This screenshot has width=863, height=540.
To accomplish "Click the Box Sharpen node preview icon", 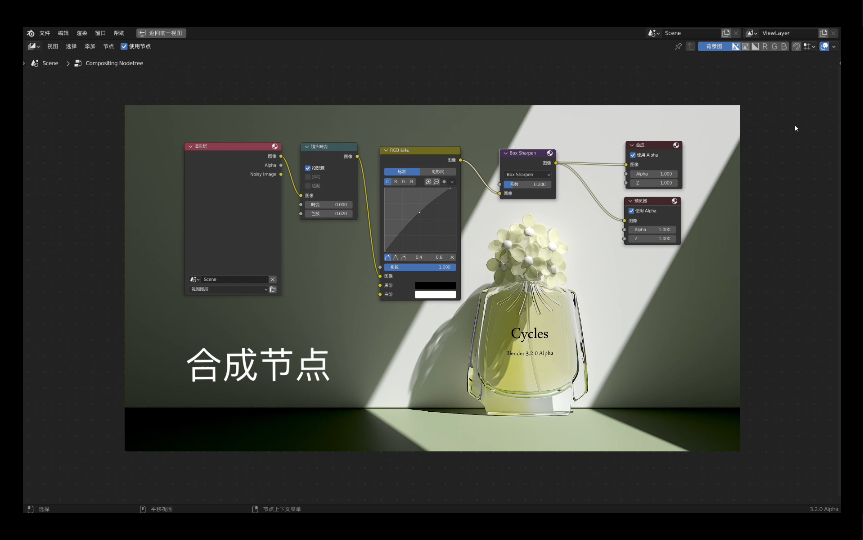I will [550, 153].
